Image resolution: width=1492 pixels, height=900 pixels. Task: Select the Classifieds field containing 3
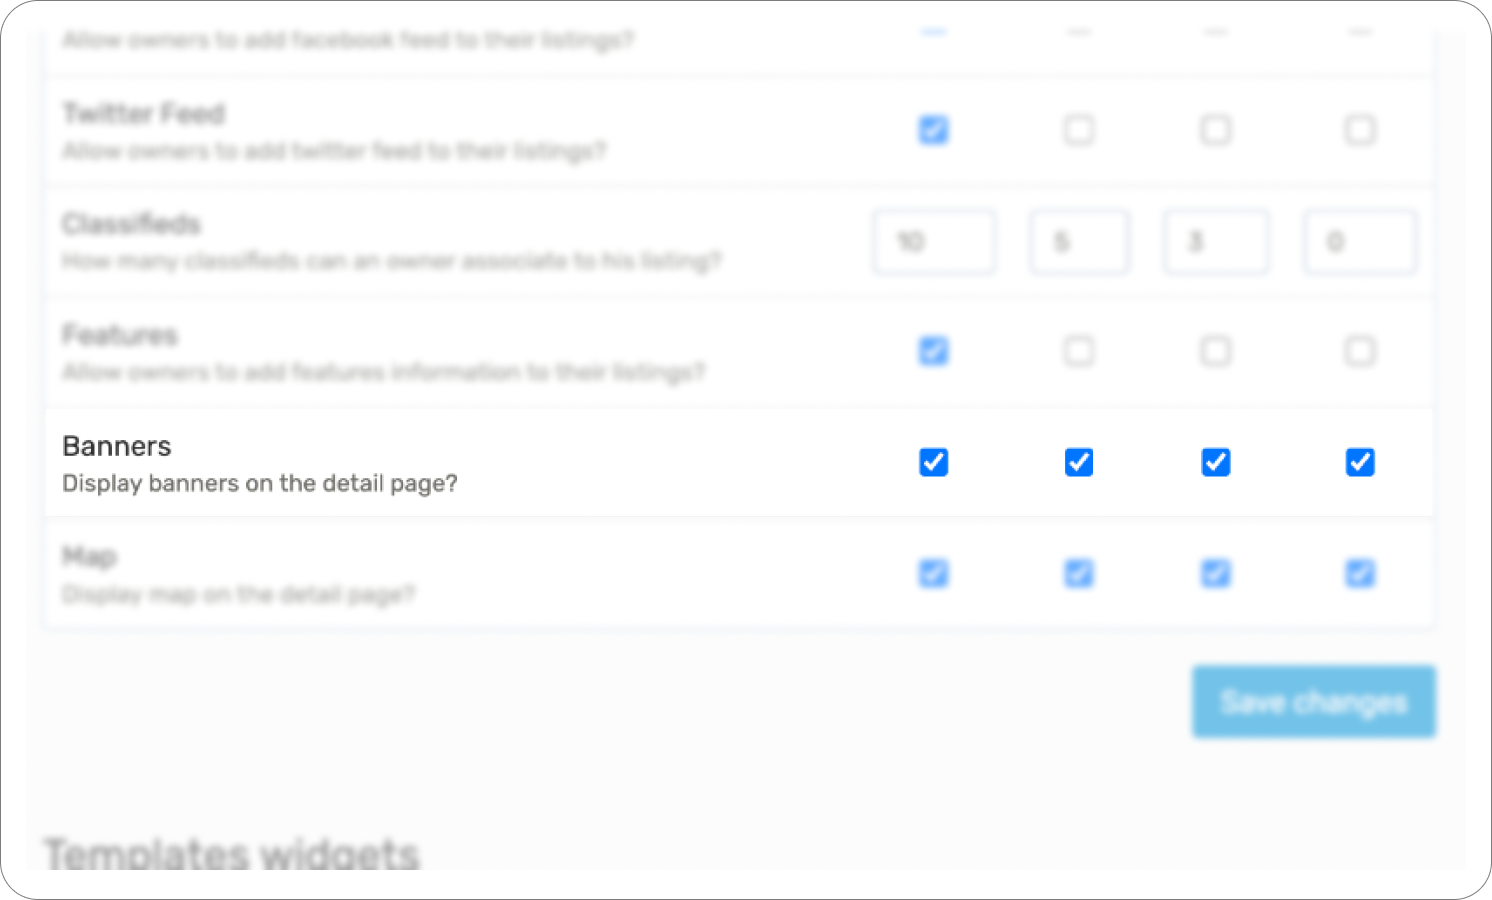[x=1216, y=242]
